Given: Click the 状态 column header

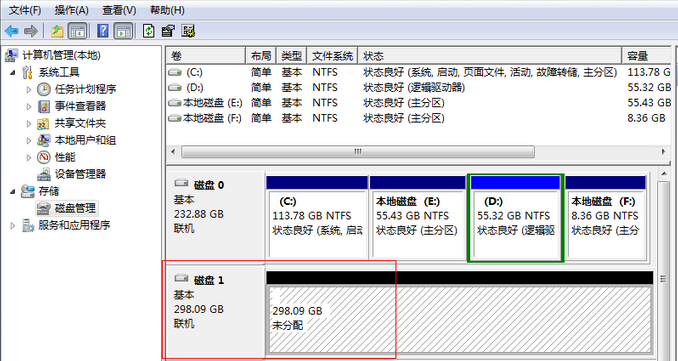Looking at the screenshot, I should pyautogui.click(x=490, y=56).
